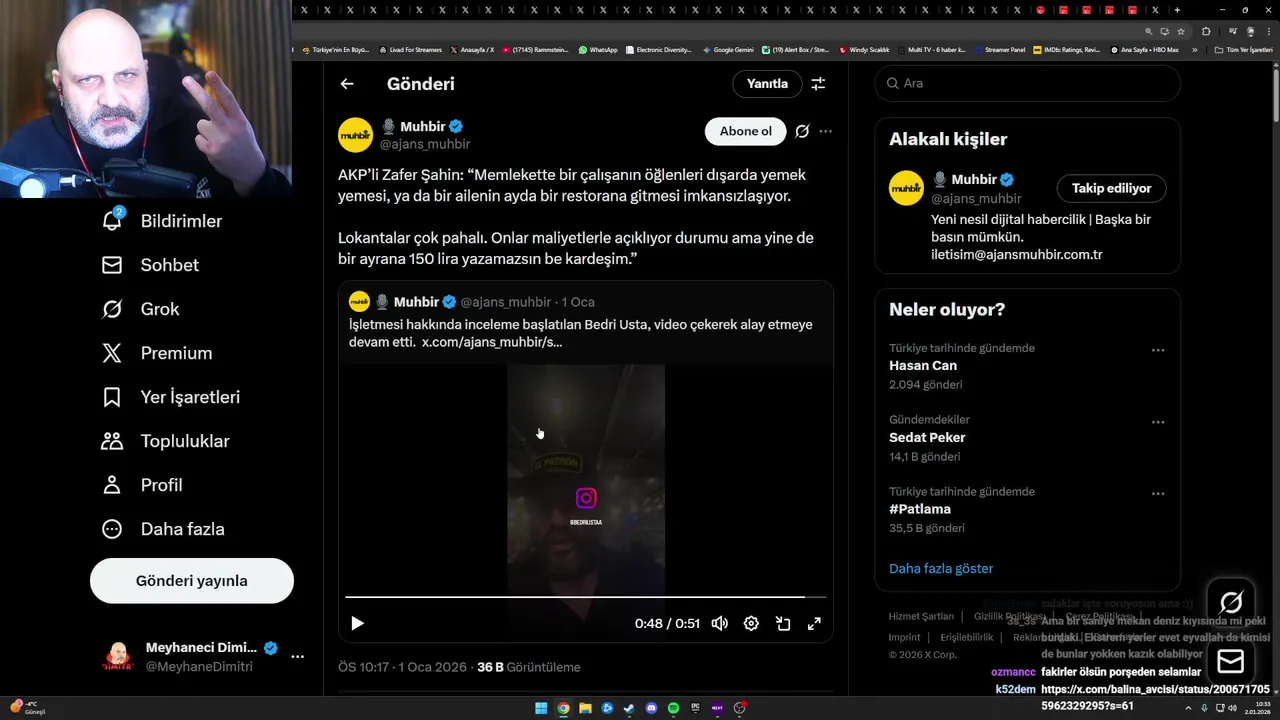The height and width of the screenshot is (720, 1280).
Task: Open File Explorer in taskbar
Action: pos(585,708)
